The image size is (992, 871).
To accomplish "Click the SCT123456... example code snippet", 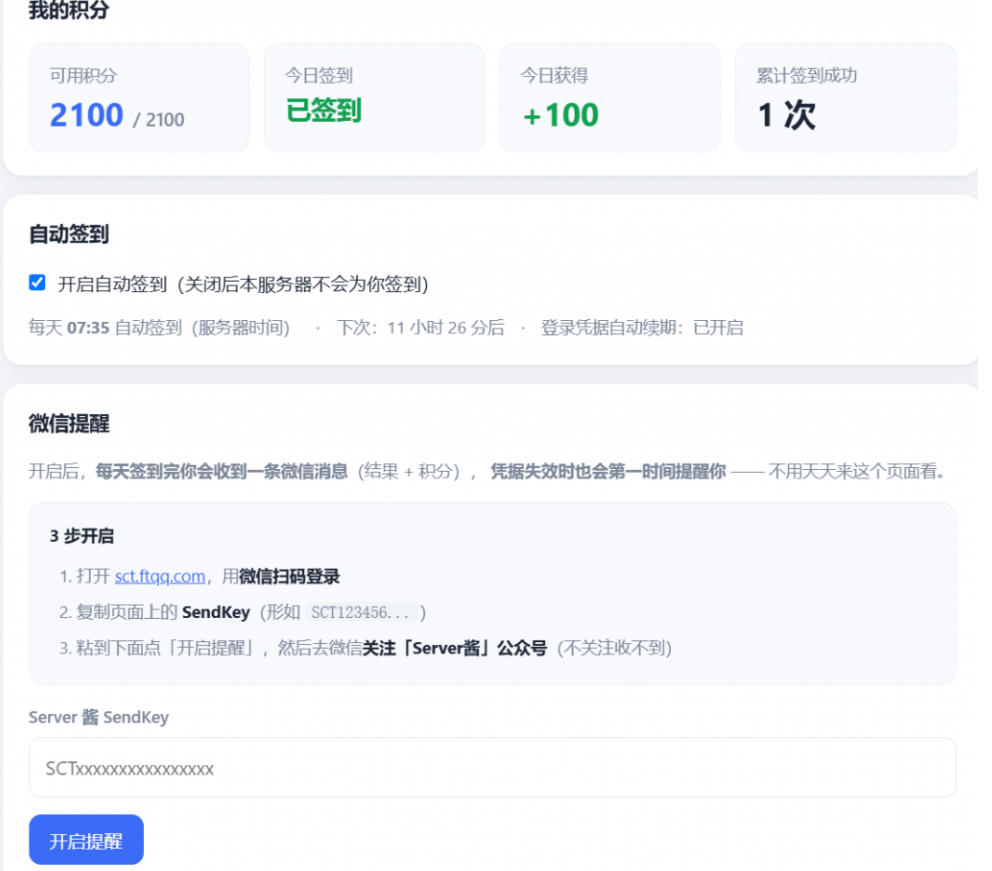I will (360, 612).
